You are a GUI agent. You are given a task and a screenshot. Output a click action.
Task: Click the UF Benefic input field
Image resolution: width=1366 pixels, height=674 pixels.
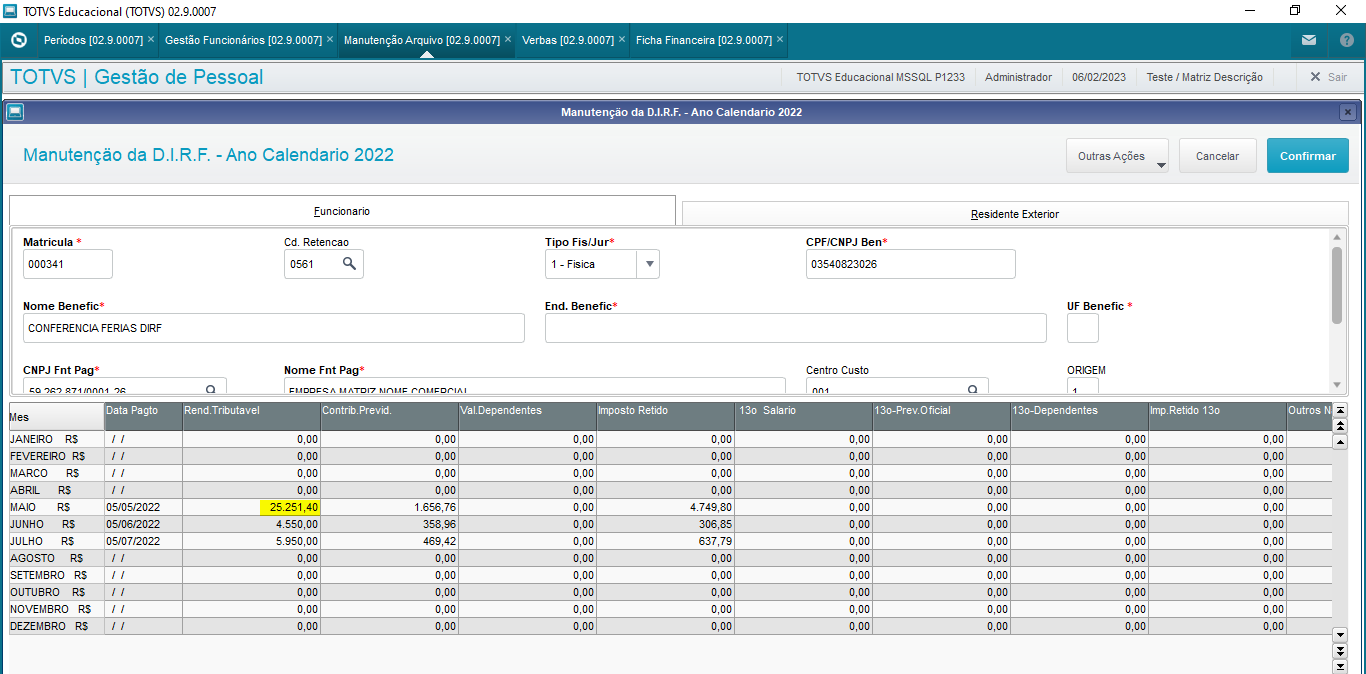pos(1083,328)
